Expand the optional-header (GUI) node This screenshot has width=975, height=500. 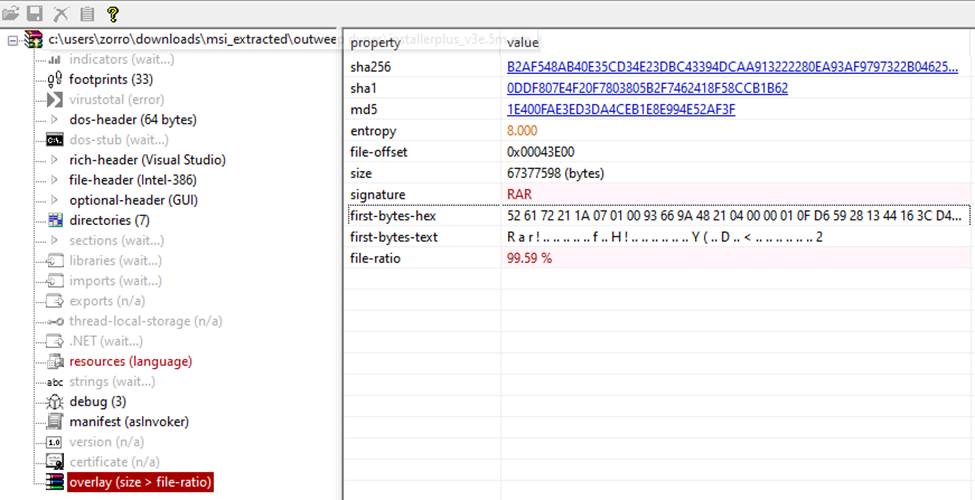click(55, 200)
